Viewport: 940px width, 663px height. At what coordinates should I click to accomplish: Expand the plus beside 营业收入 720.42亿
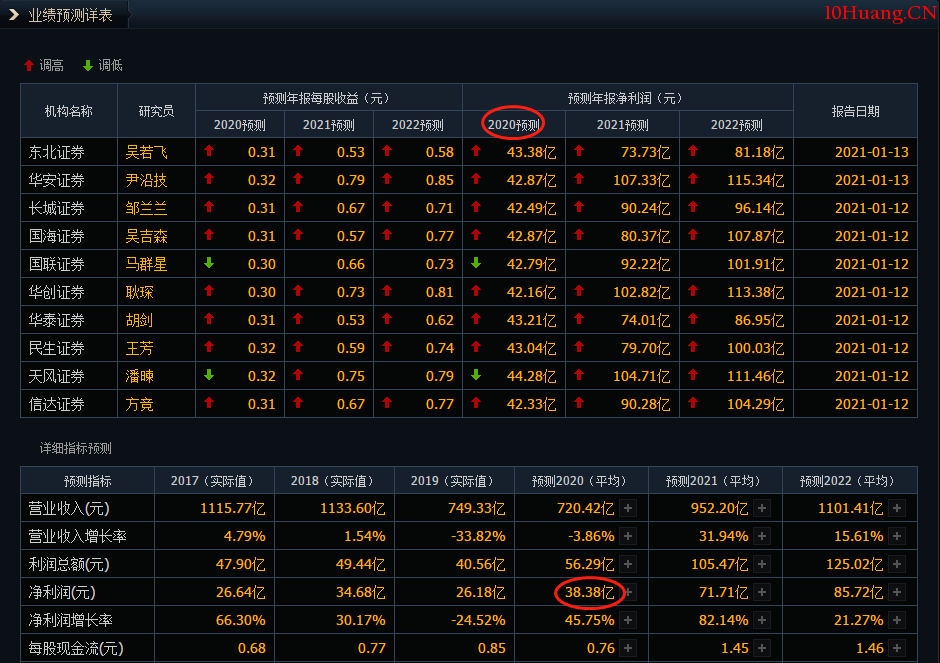click(628, 508)
